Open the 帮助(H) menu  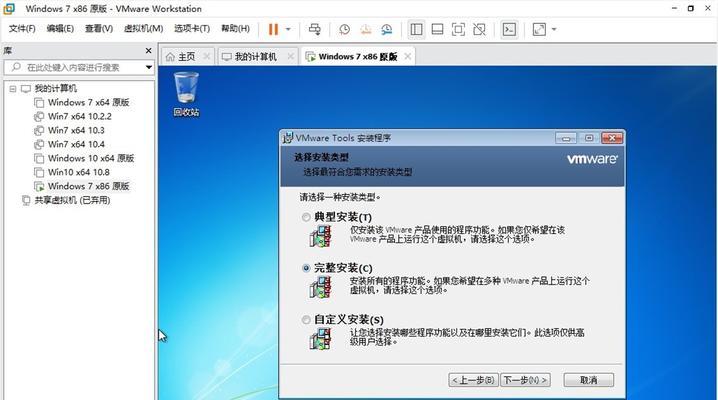(x=235, y=28)
